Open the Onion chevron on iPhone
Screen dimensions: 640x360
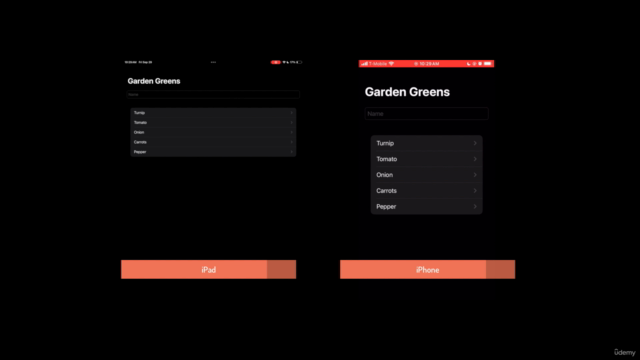tap(475, 175)
